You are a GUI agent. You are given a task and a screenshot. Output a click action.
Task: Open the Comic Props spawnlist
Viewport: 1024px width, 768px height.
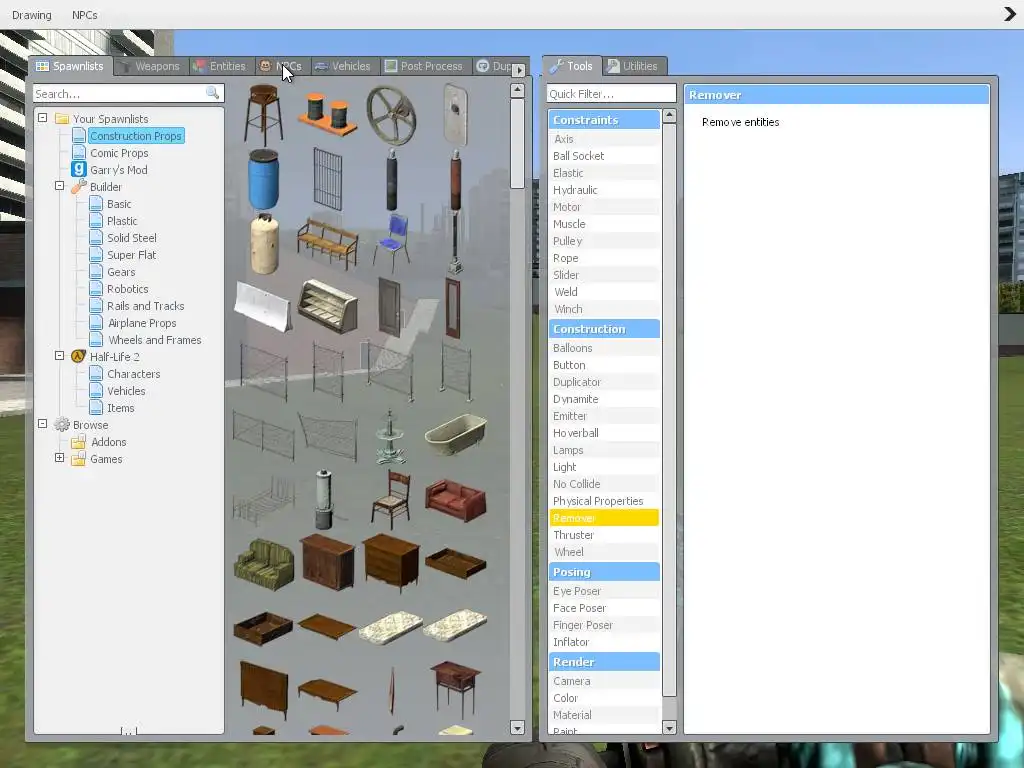pos(119,152)
